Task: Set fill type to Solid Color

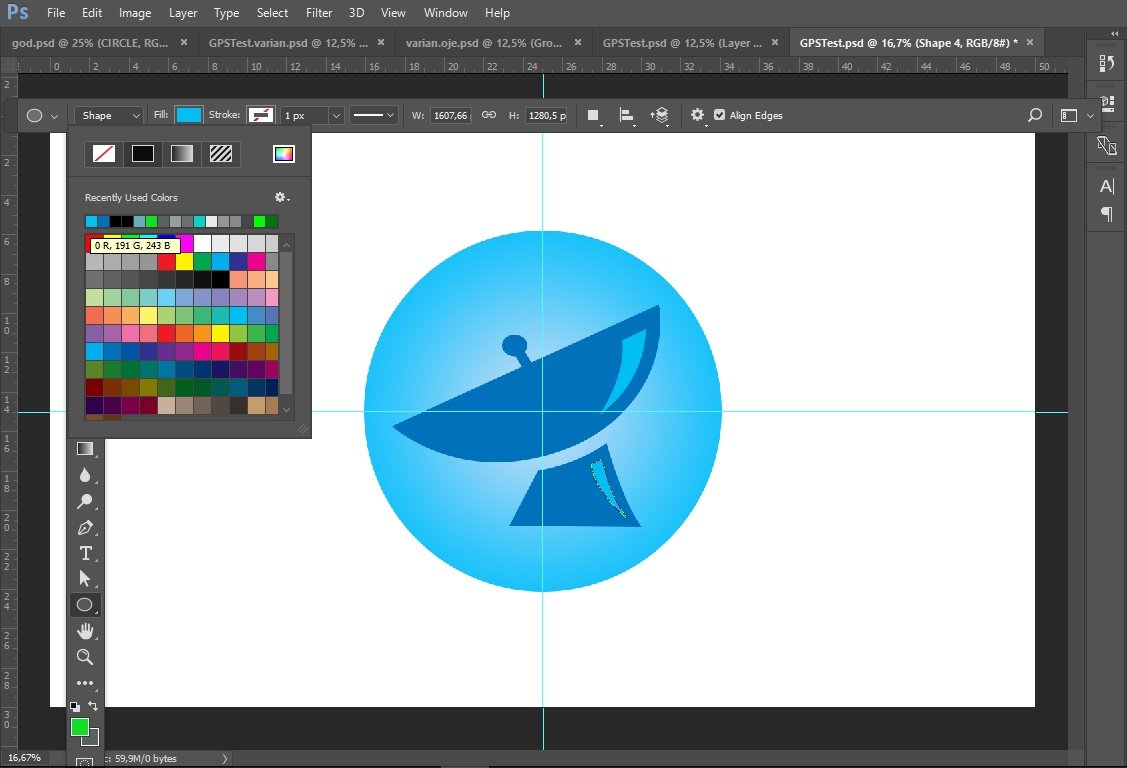Action: coord(142,154)
